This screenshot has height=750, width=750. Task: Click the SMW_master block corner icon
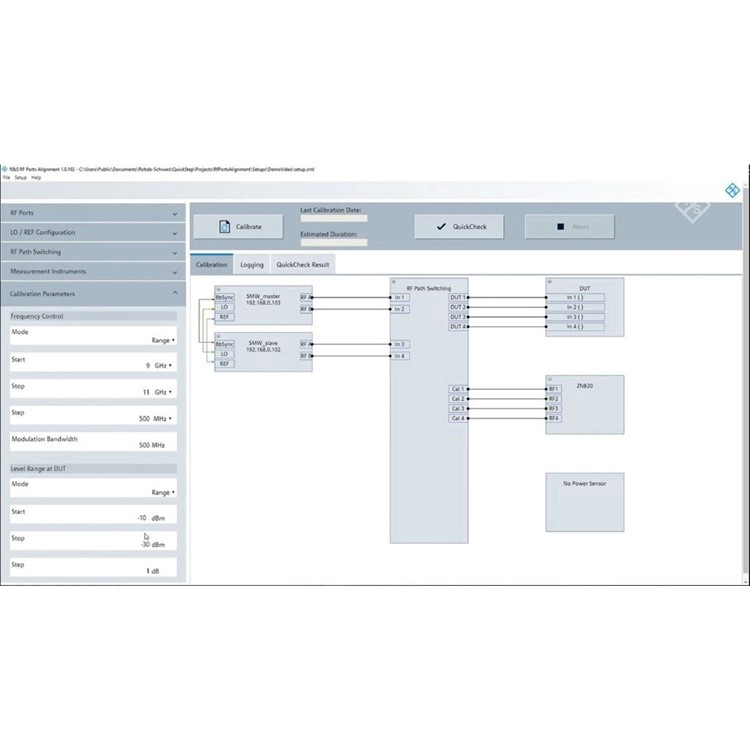point(219,289)
